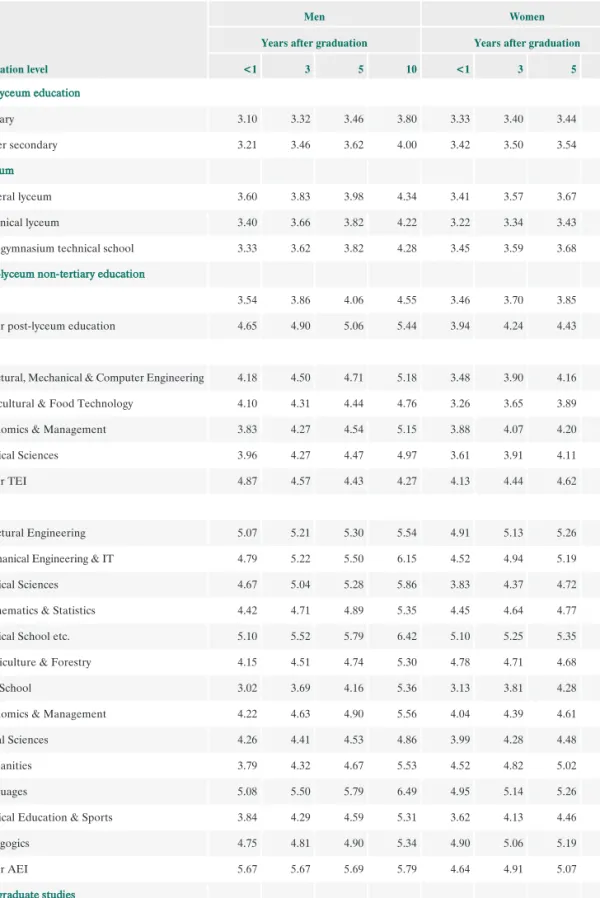Click value 3.02 in Men <1 column
Viewport: 600px width, 898px height.
[x=247, y=688]
